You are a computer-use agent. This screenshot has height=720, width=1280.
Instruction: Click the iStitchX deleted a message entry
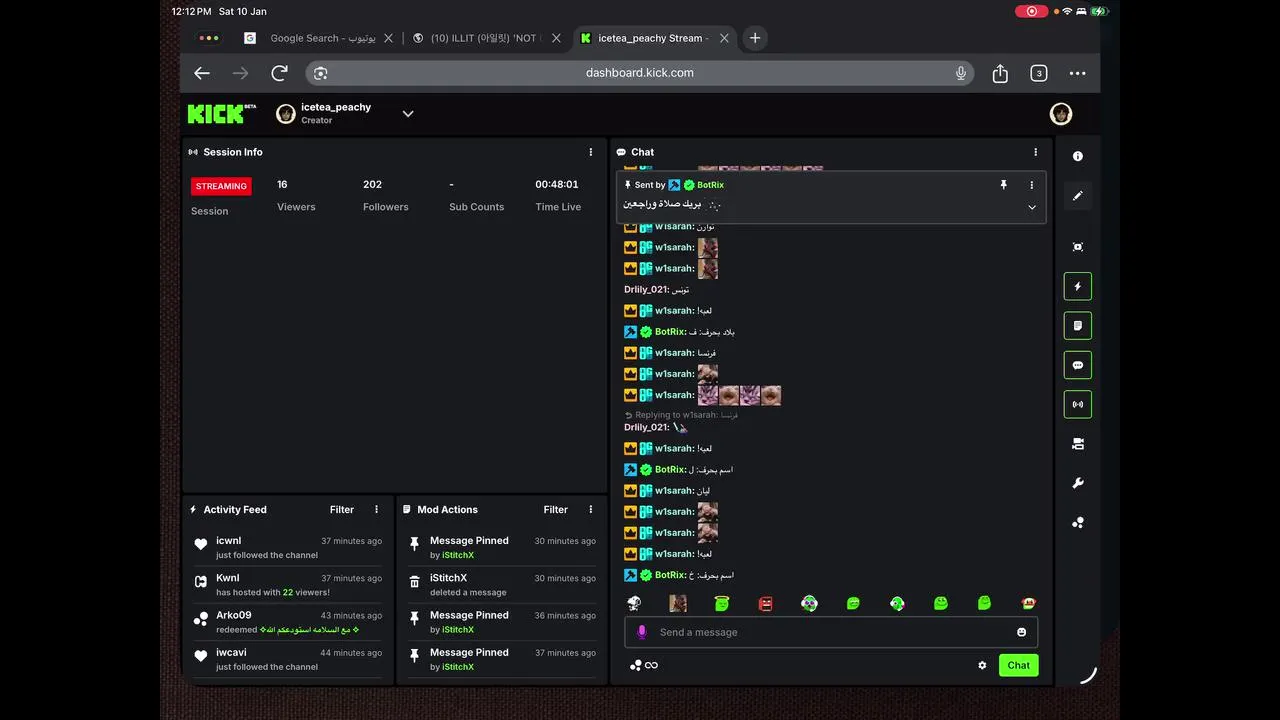tap(502, 585)
